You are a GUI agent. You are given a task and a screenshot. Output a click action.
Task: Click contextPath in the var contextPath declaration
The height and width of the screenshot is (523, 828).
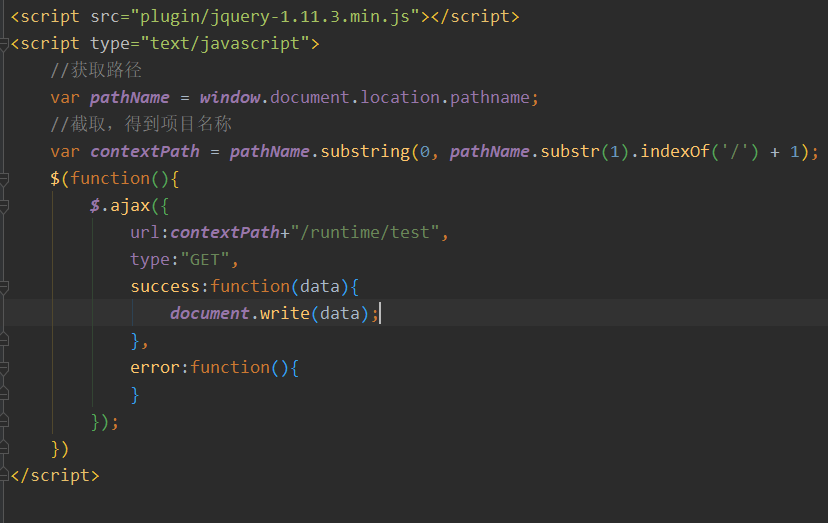145,152
